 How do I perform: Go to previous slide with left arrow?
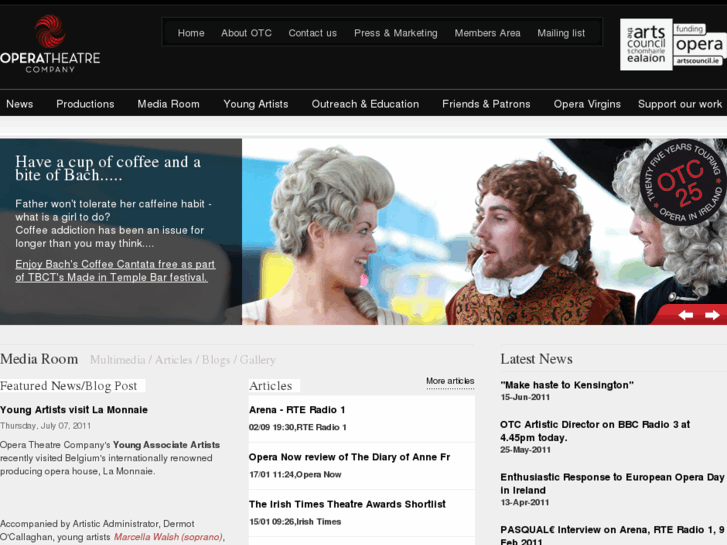point(686,315)
